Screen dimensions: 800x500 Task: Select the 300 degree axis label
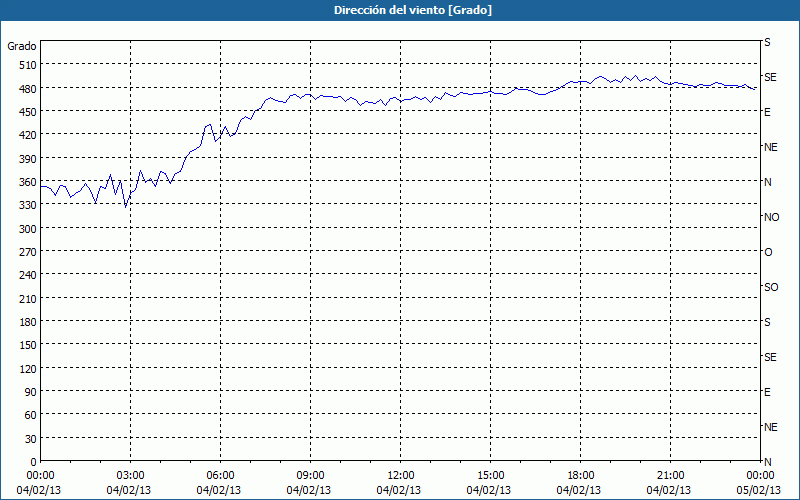28,229
